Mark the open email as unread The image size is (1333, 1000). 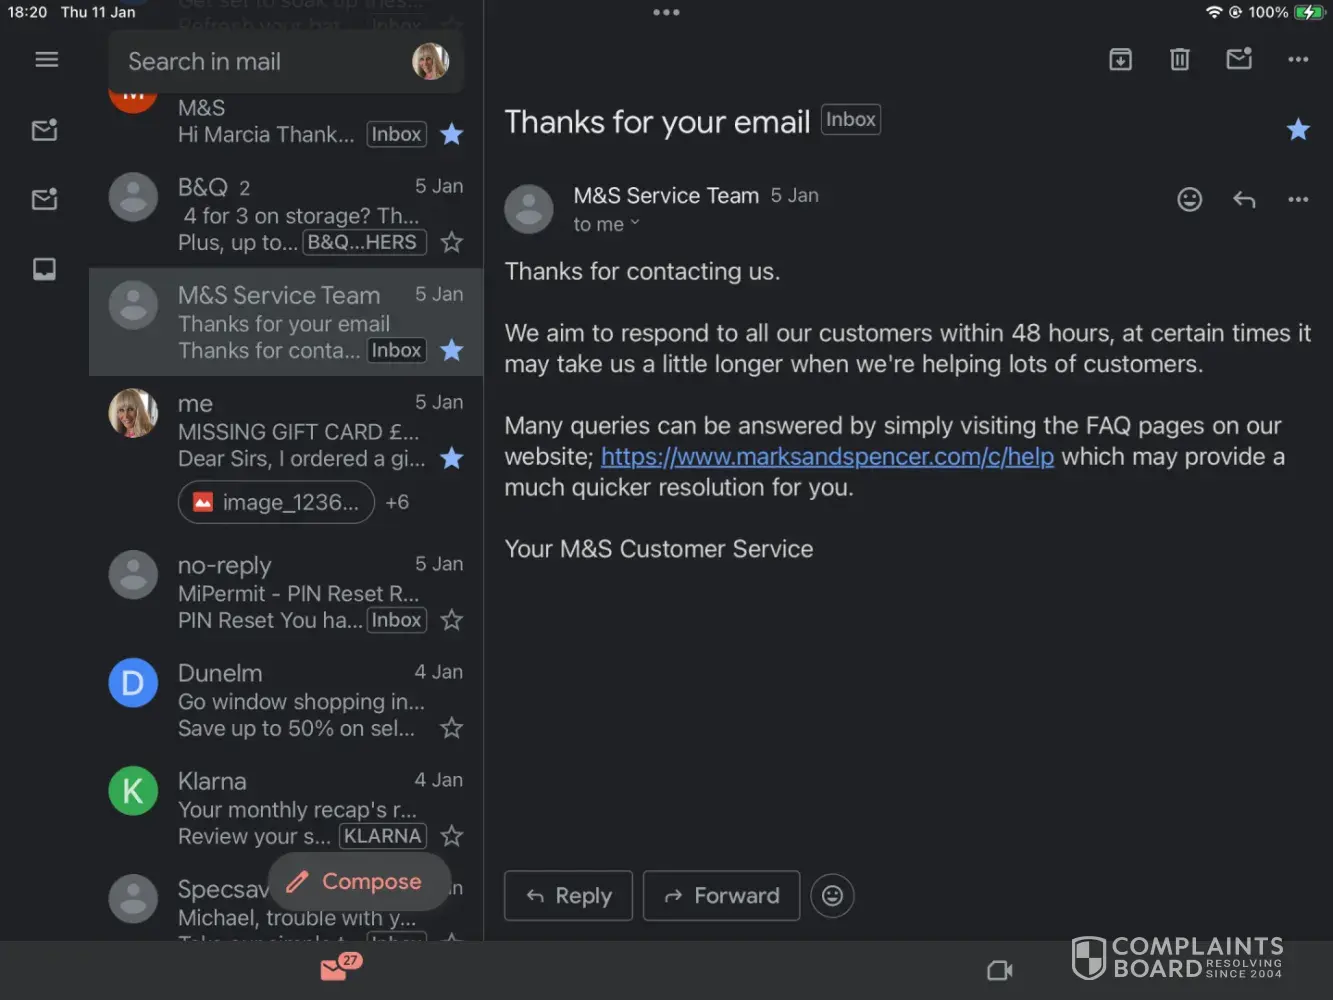point(1239,59)
